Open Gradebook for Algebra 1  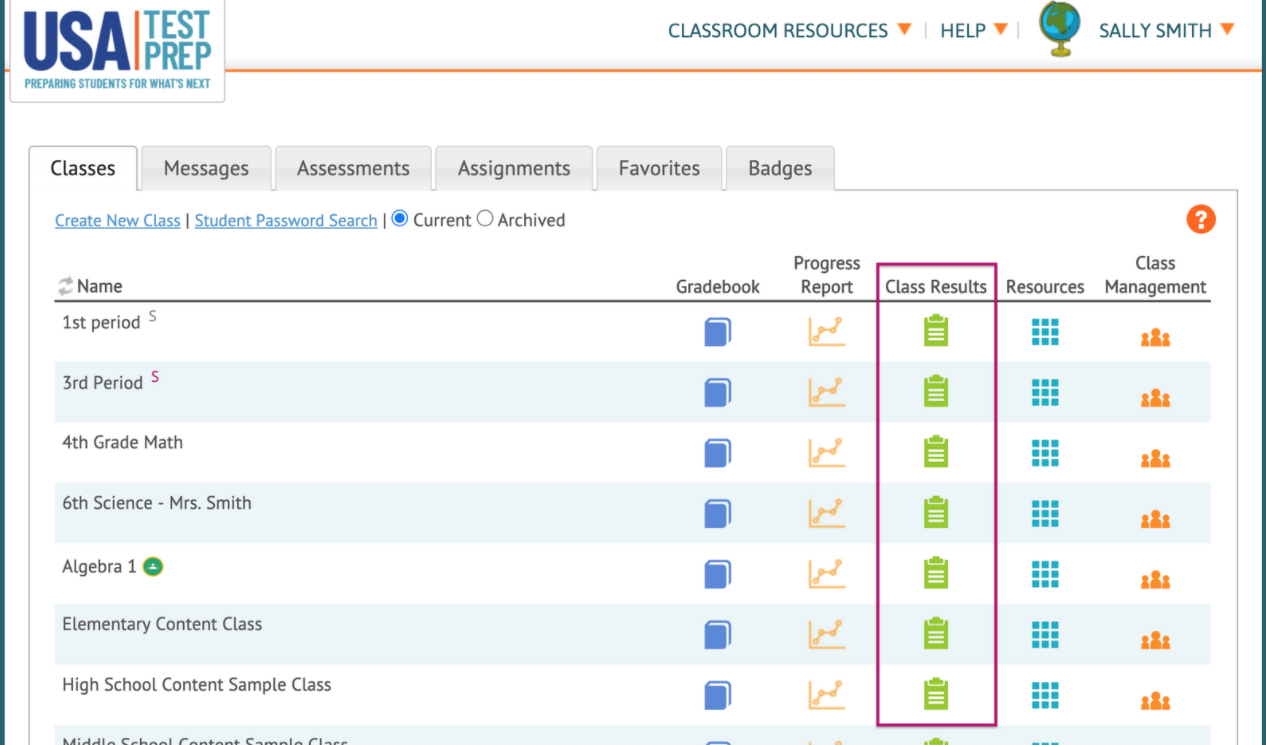(718, 575)
